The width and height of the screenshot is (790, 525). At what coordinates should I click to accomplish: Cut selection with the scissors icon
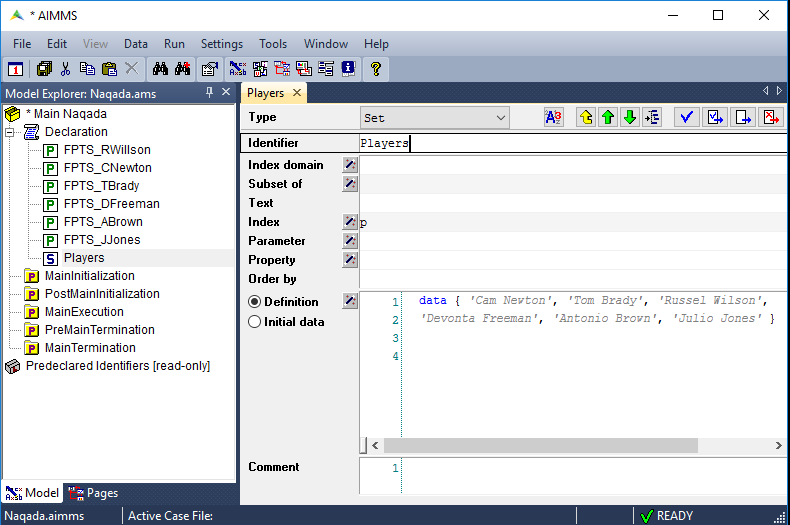65,69
